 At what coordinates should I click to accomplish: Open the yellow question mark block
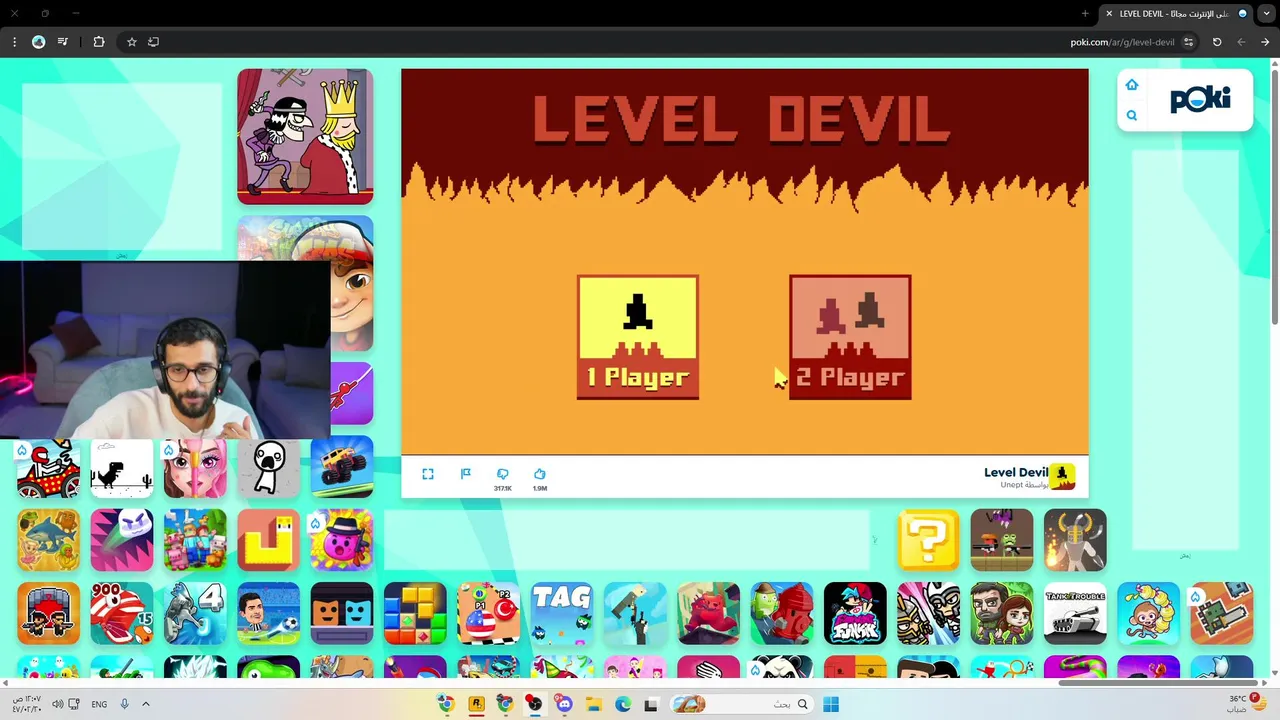(928, 540)
